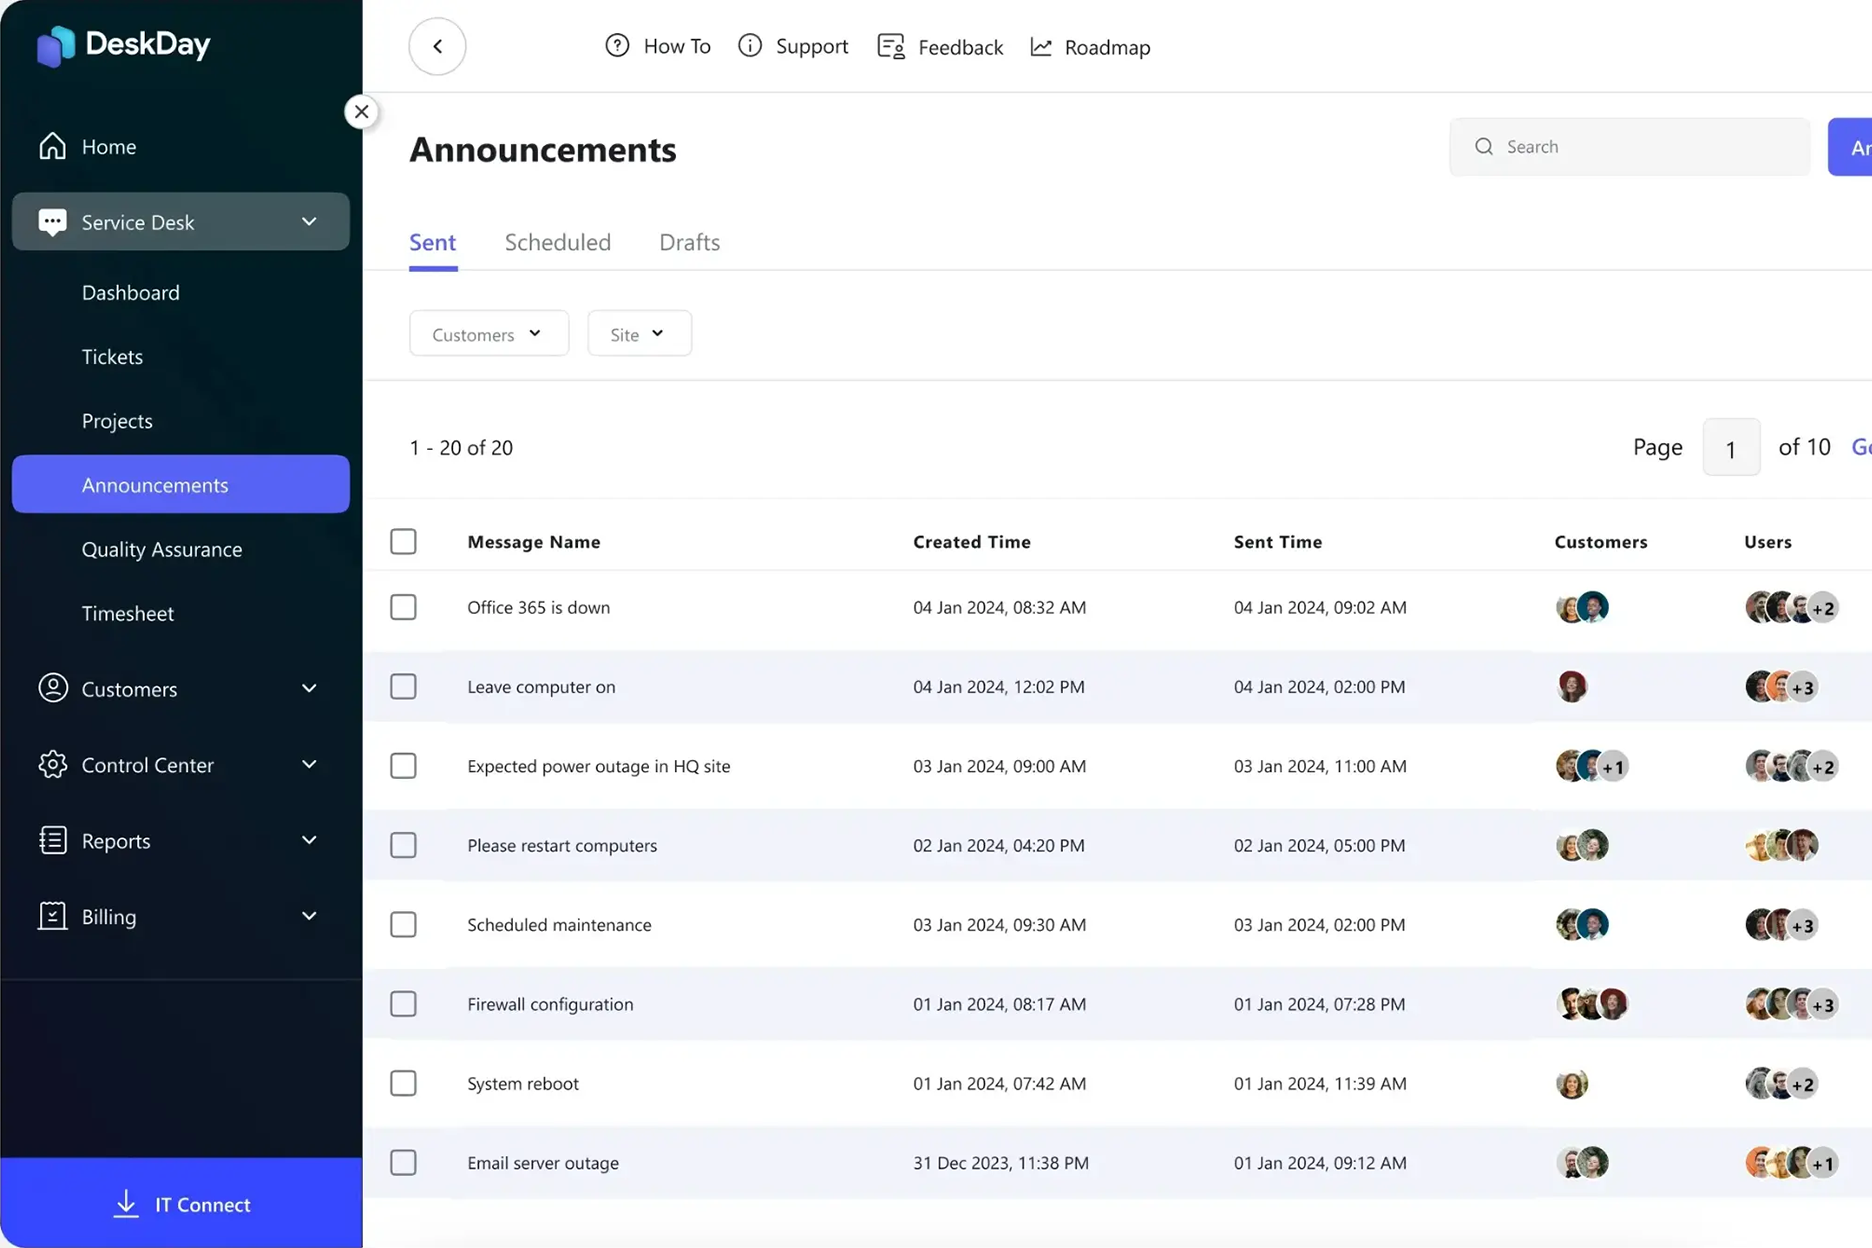
Task: Click the DeskDay logo icon
Action: click(56, 46)
